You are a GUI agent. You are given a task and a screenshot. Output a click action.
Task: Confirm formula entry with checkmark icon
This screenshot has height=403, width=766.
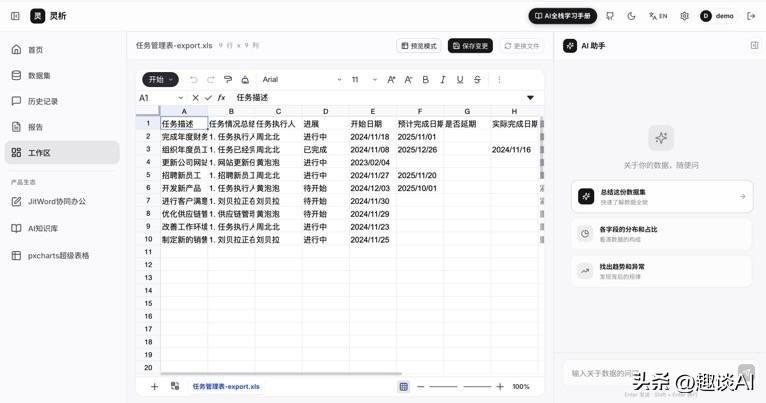[x=208, y=98]
